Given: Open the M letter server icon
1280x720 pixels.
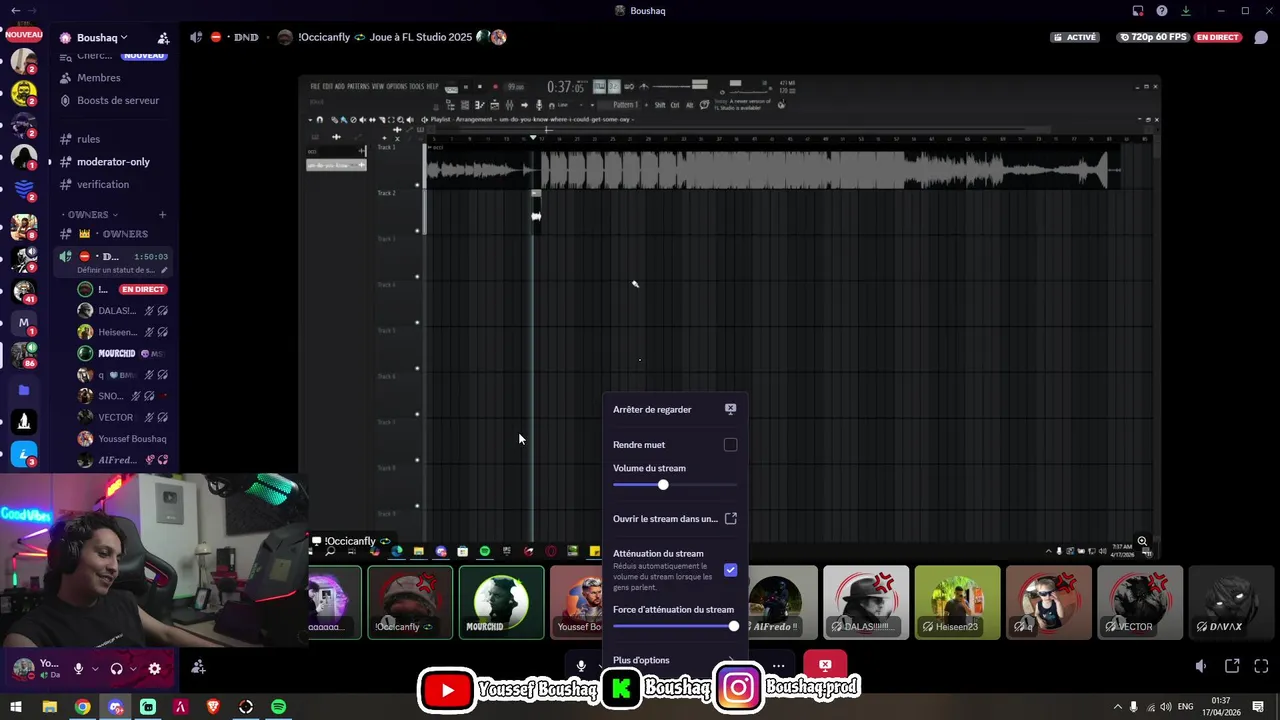Looking at the screenshot, I should coord(24,322).
